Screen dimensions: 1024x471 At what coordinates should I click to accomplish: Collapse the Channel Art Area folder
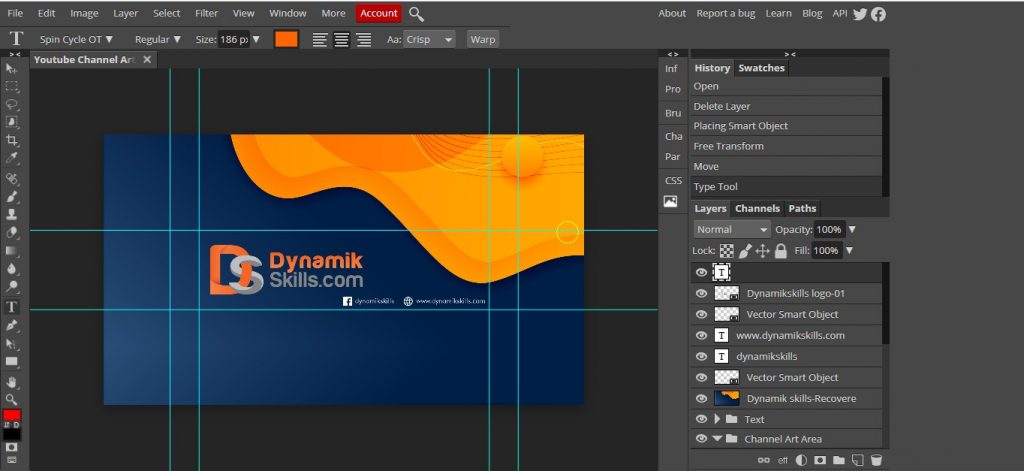click(716, 439)
